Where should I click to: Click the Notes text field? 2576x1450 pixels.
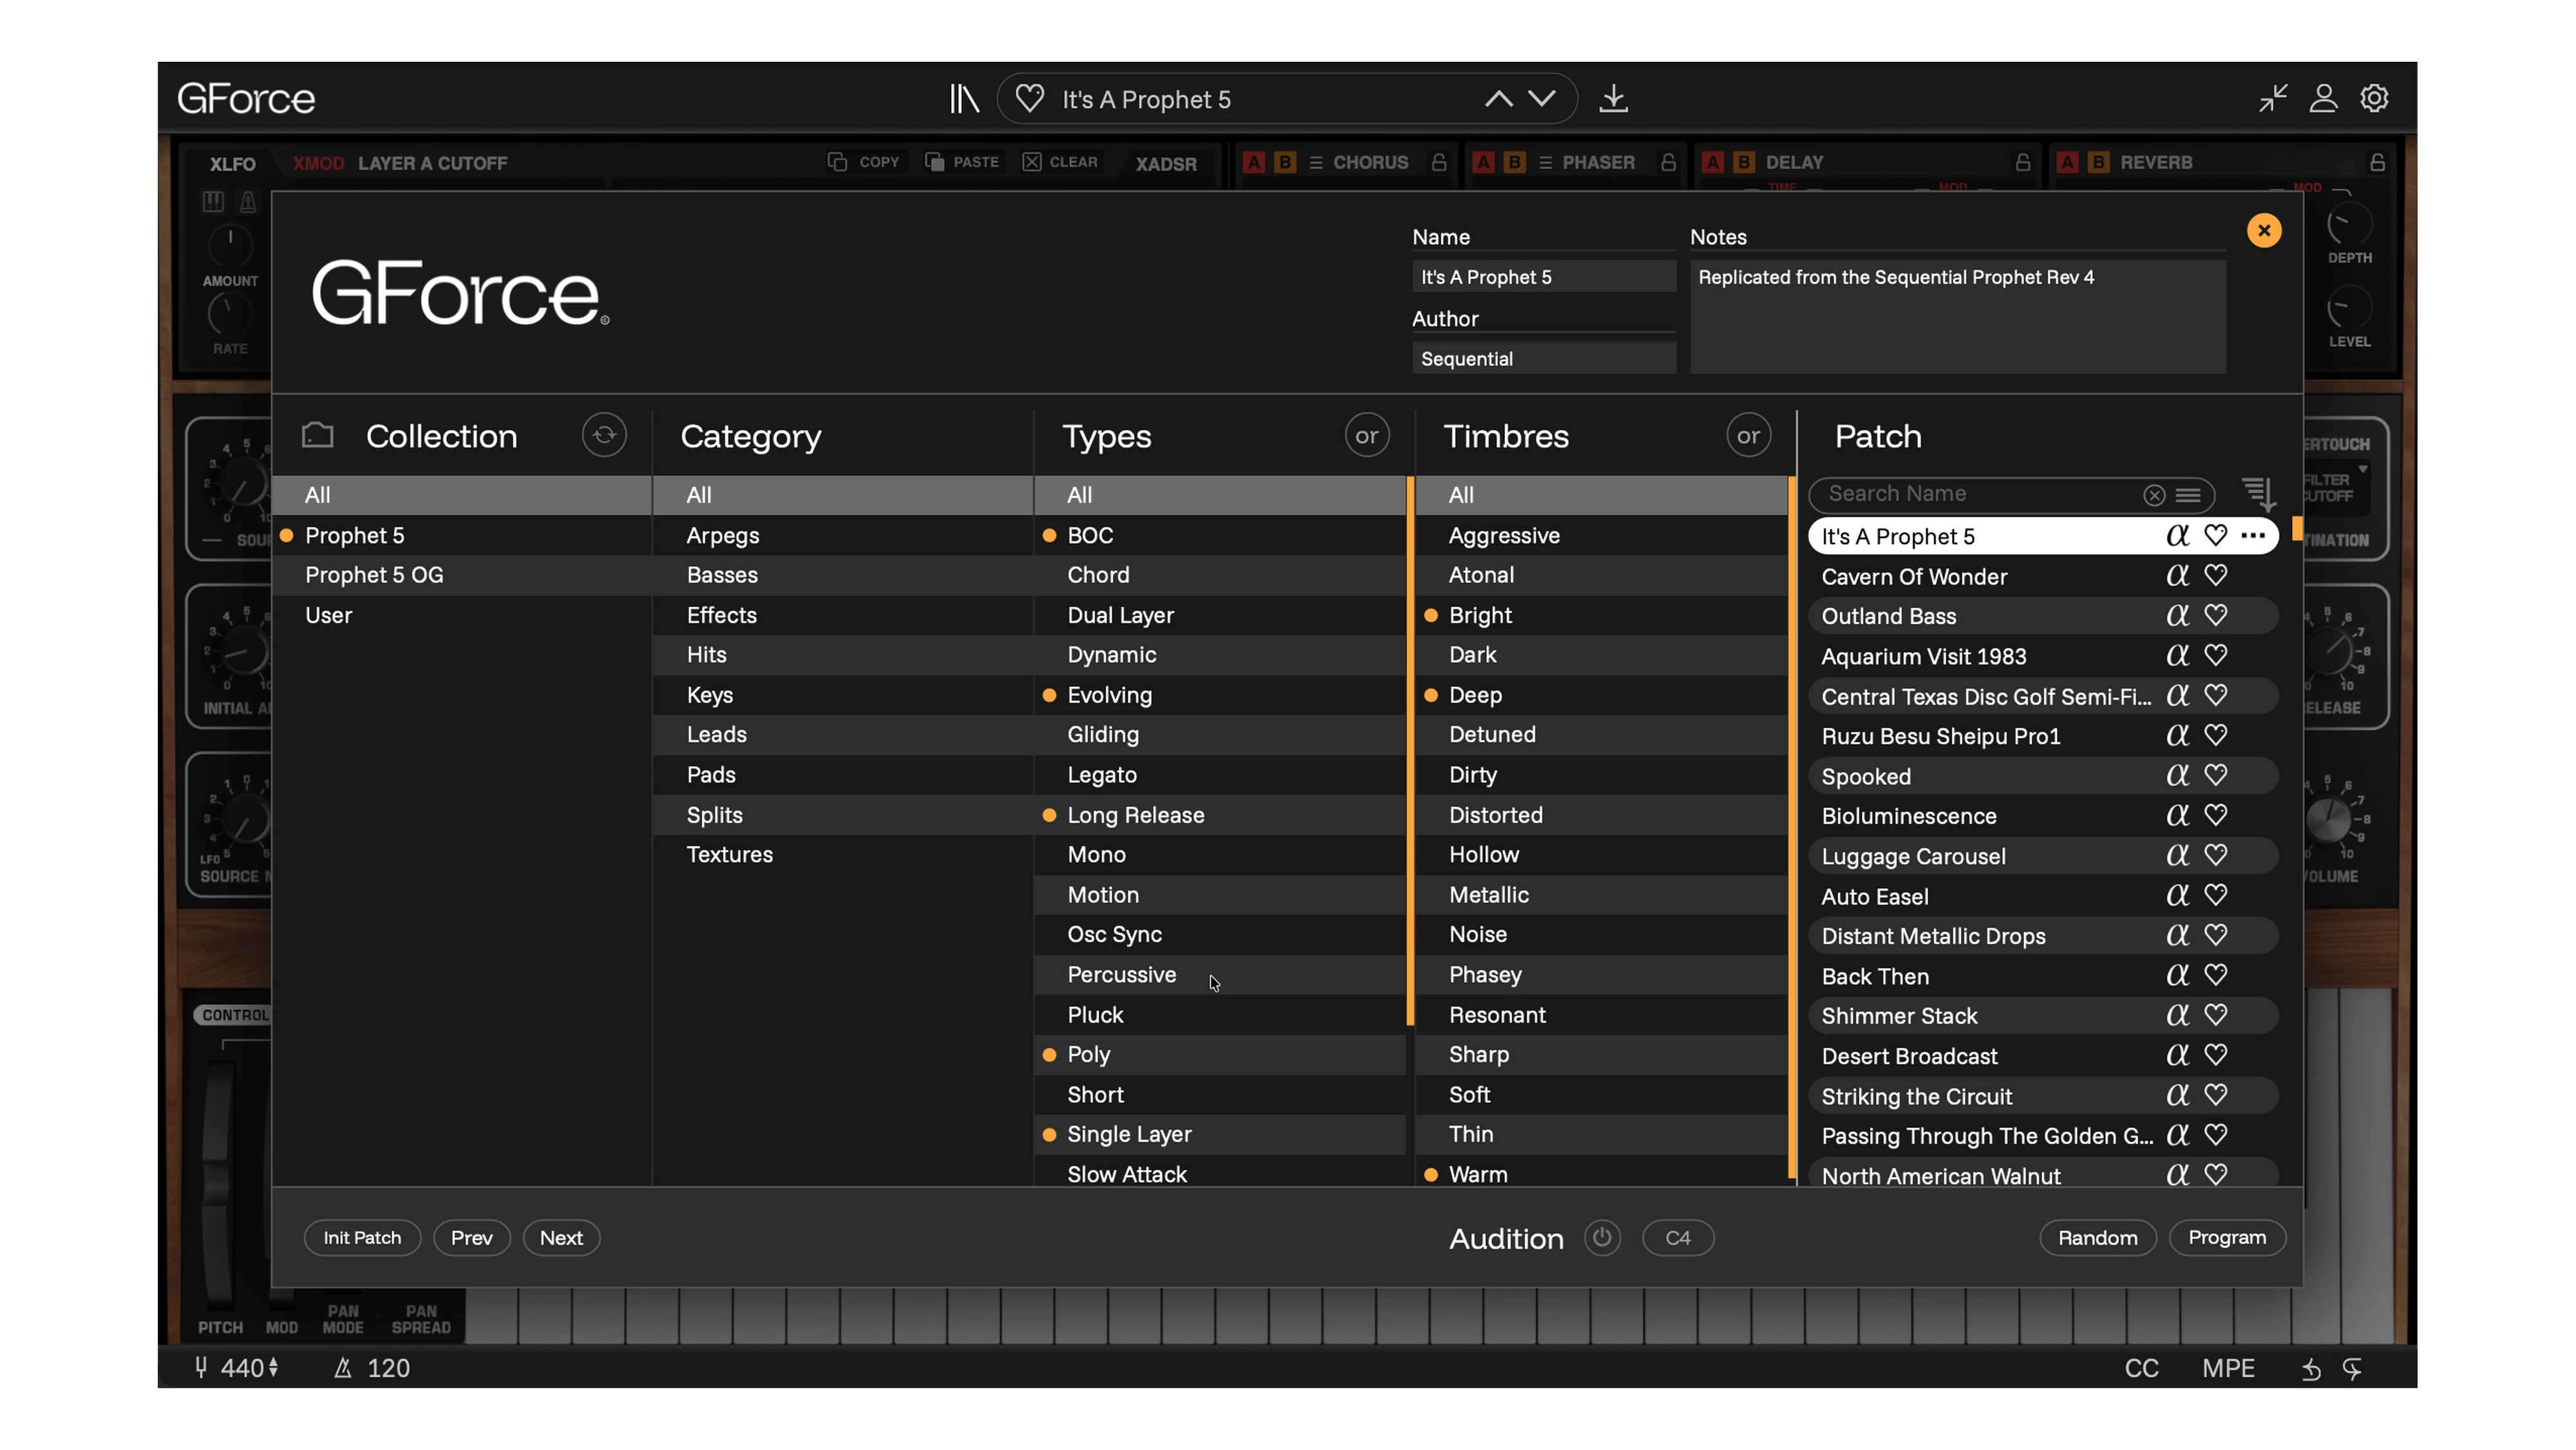(x=1957, y=317)
